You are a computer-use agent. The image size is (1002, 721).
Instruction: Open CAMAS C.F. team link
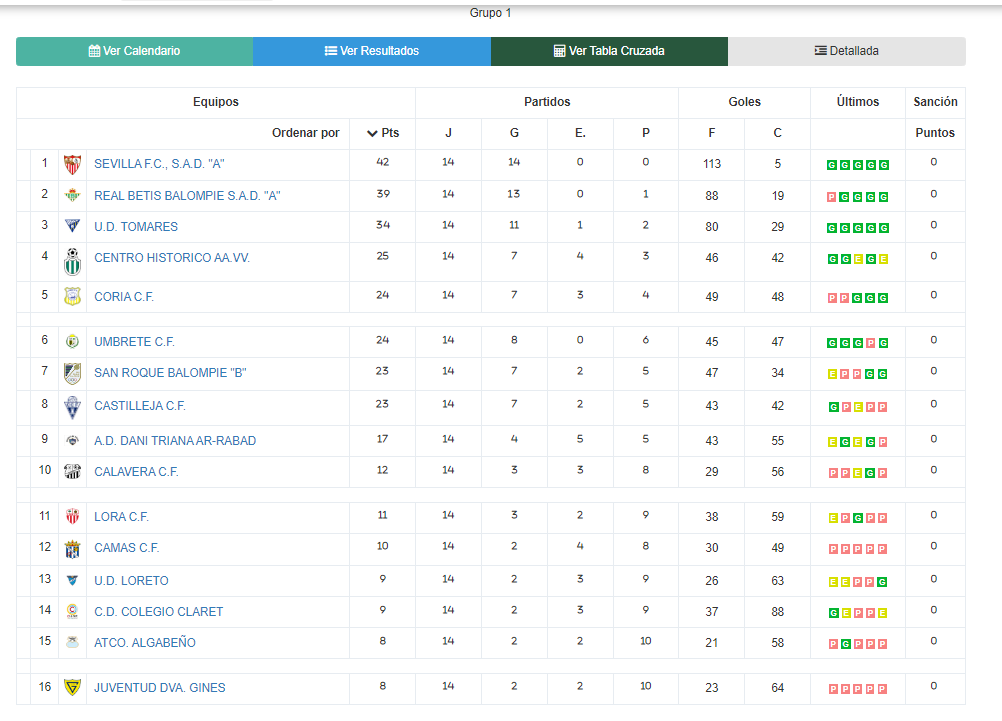click(x=127, y=548)
